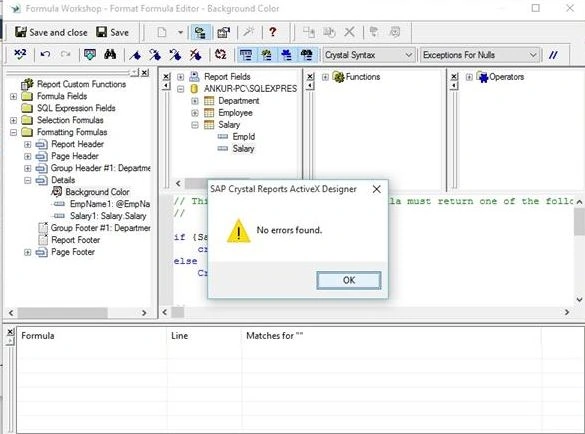The image size is (585, 434).
Task: Click the Save button
Action: [x=112, y=32]
